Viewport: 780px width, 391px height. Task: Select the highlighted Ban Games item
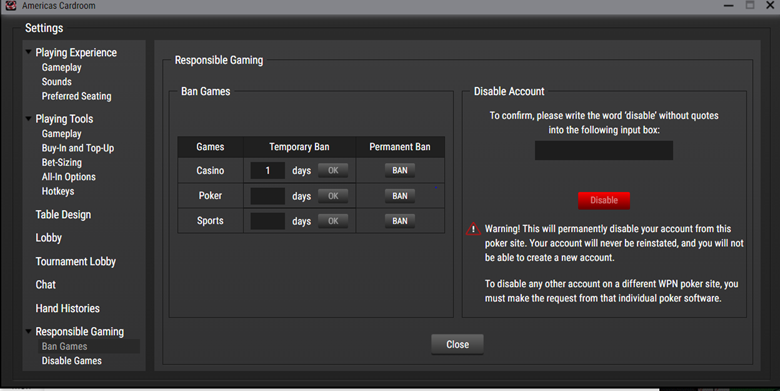pyautogui.click(x=89, y=346)
